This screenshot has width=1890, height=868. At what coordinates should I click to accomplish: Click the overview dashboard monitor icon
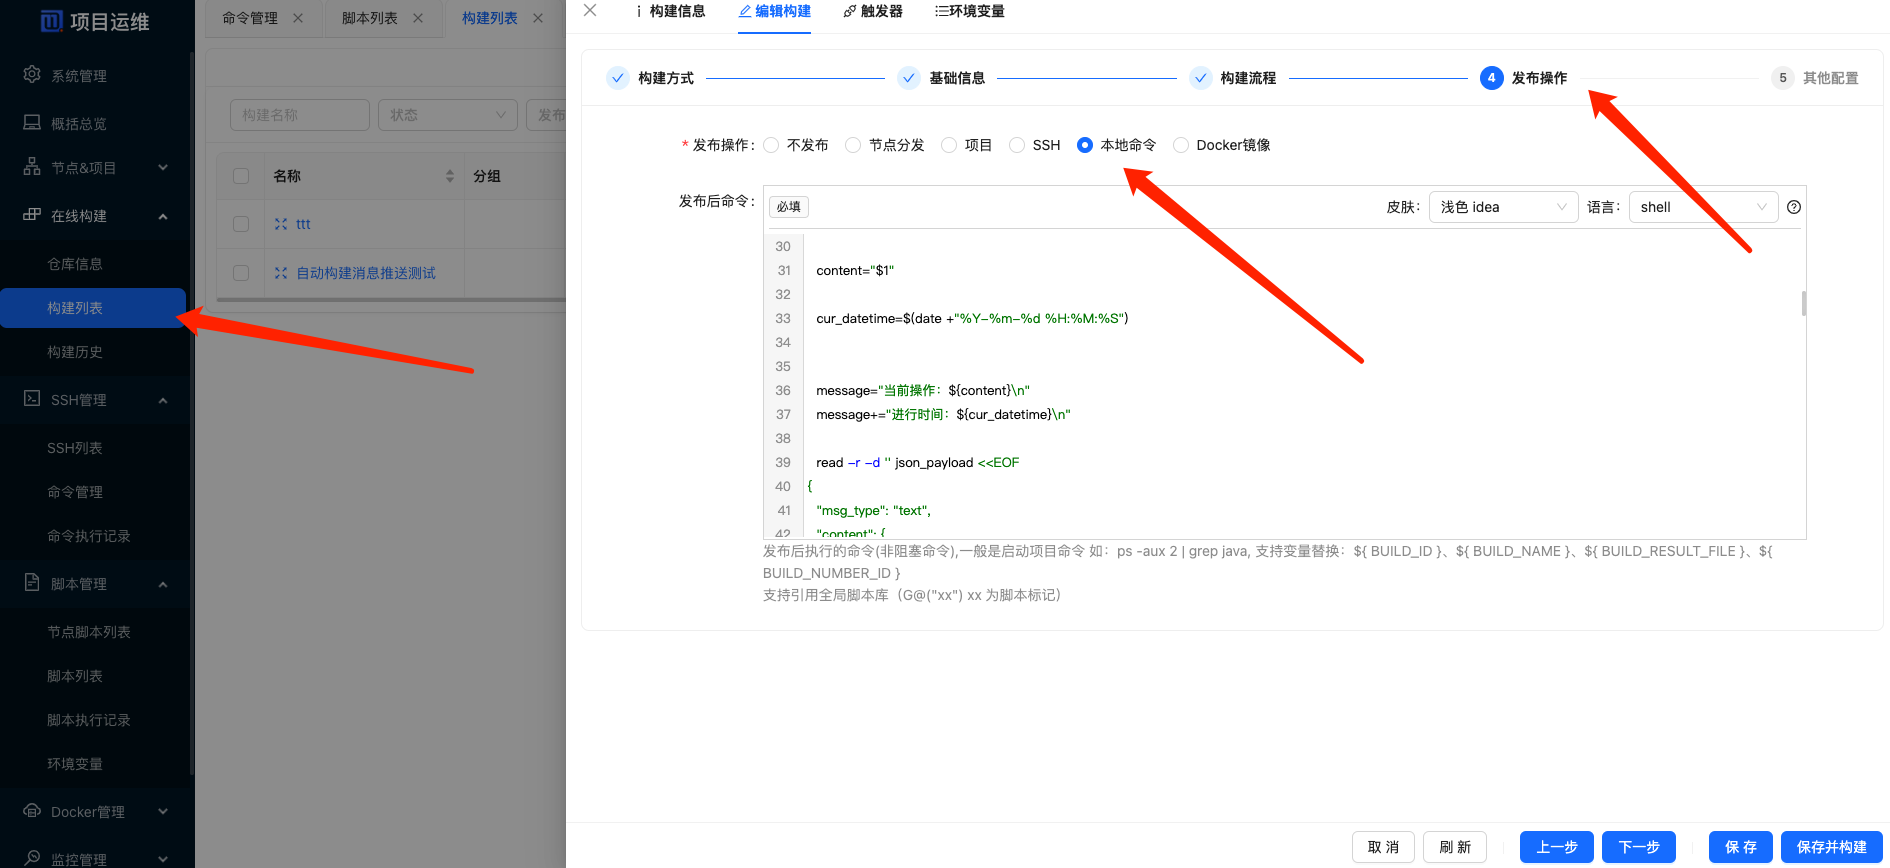32,123
